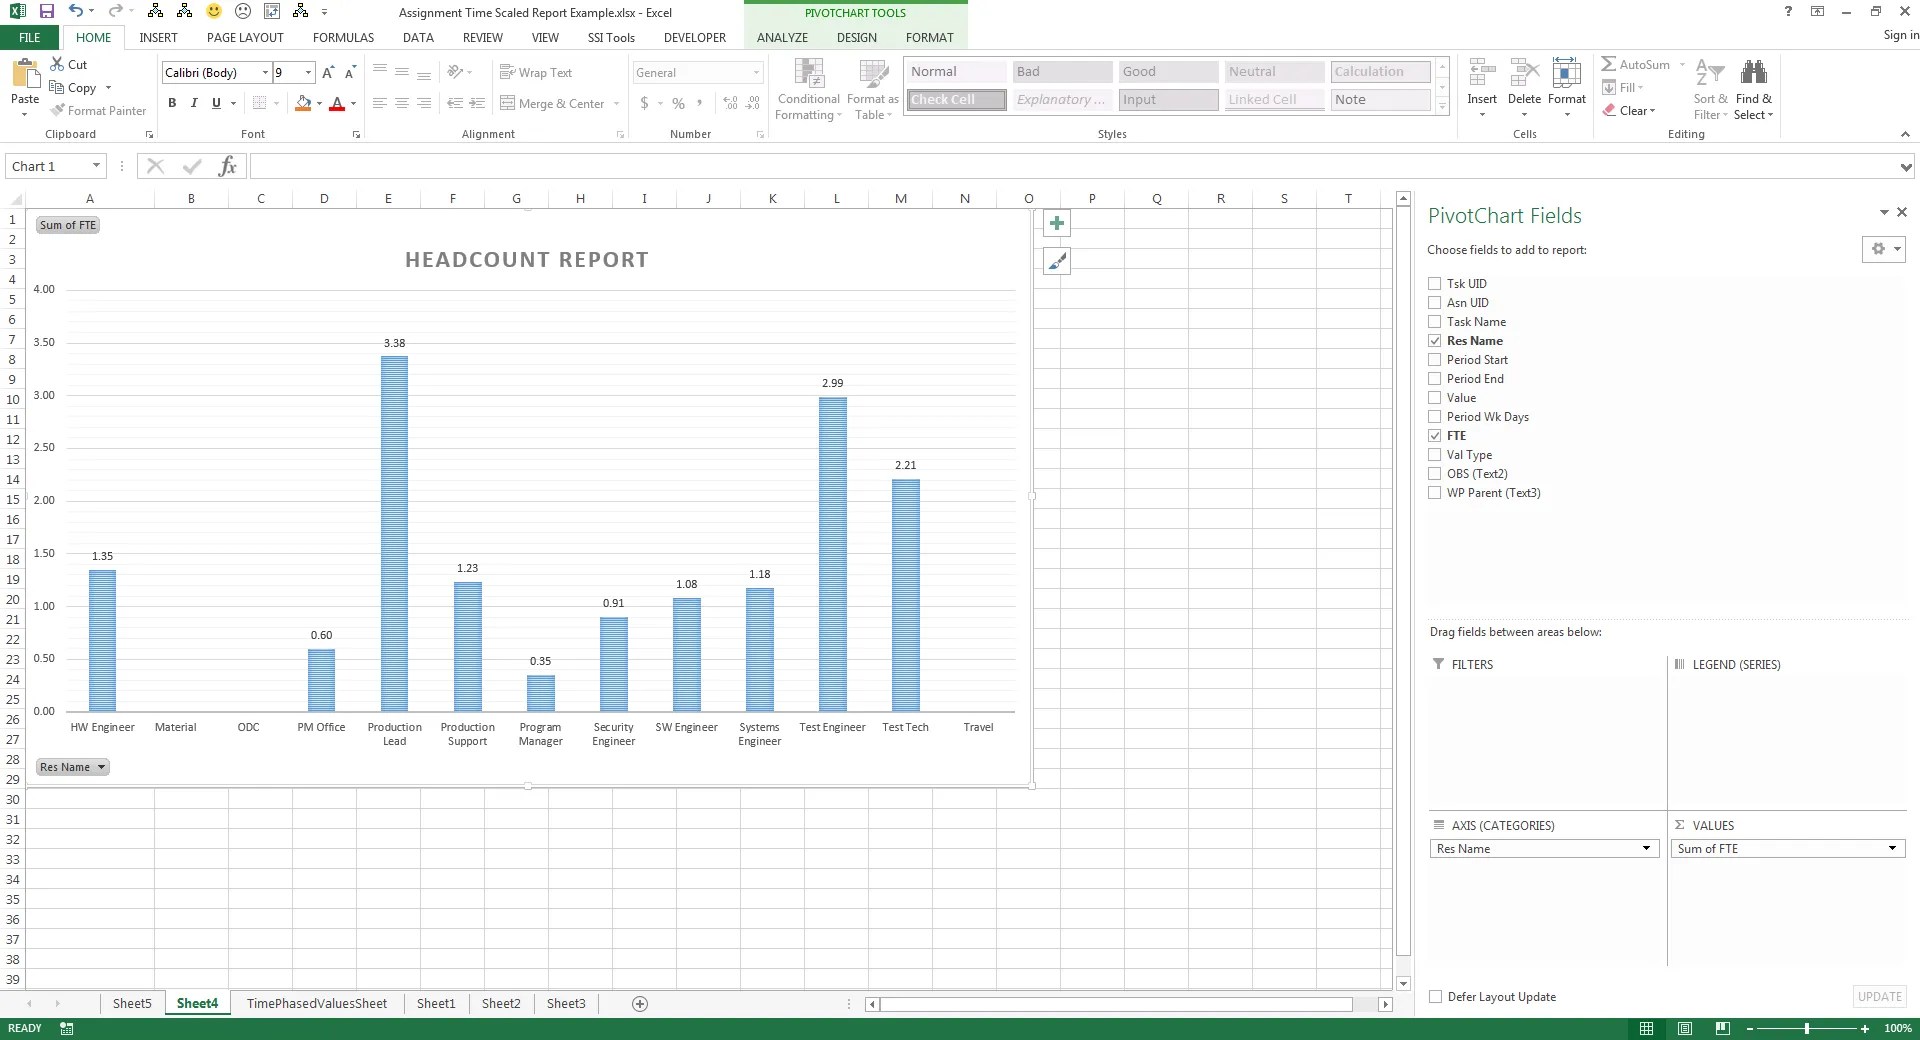
Task: Open the Res Name axis field dropdown
Action: tap(1646, 848)
